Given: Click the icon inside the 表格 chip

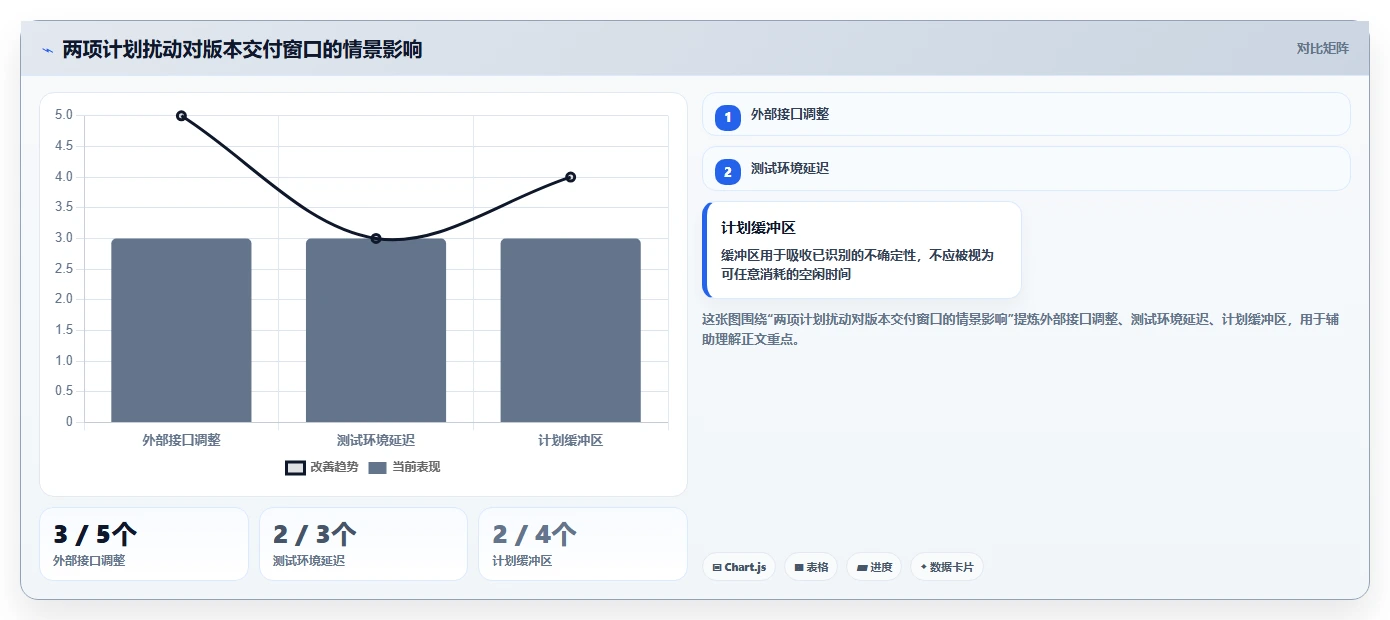Looking at the screenshot, I should 799,568.
